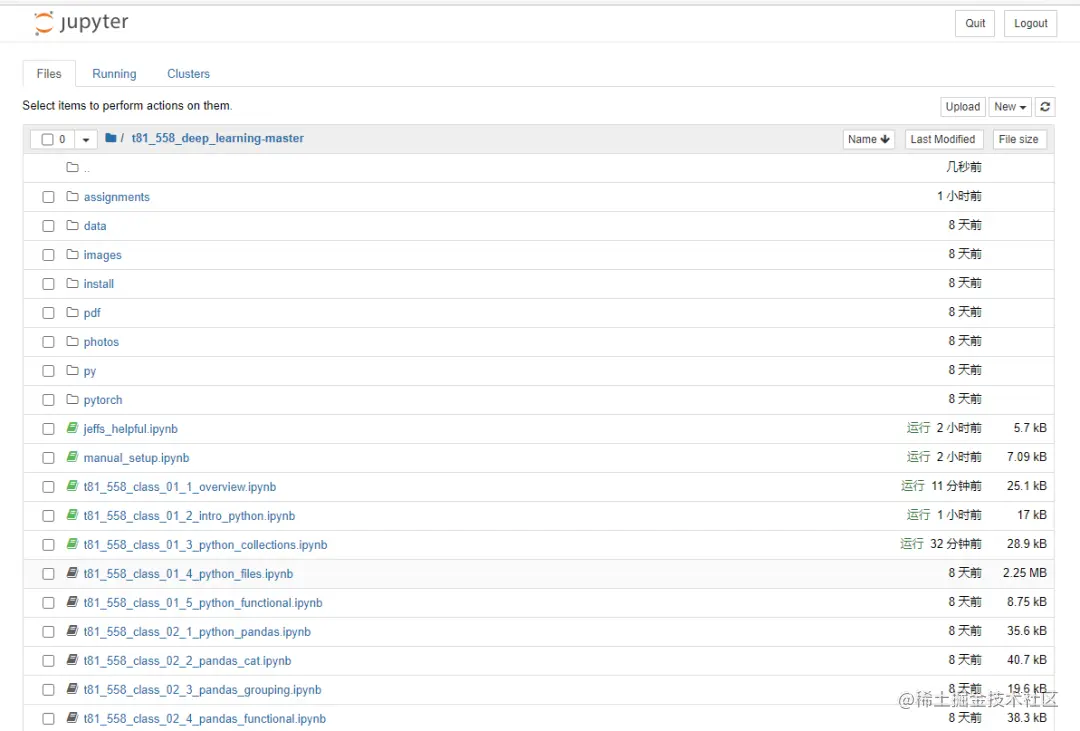Click running notebook icon for jeffs_helpful.ipynb
This screenshot has width=1080, height=731.
pos(72,428)
